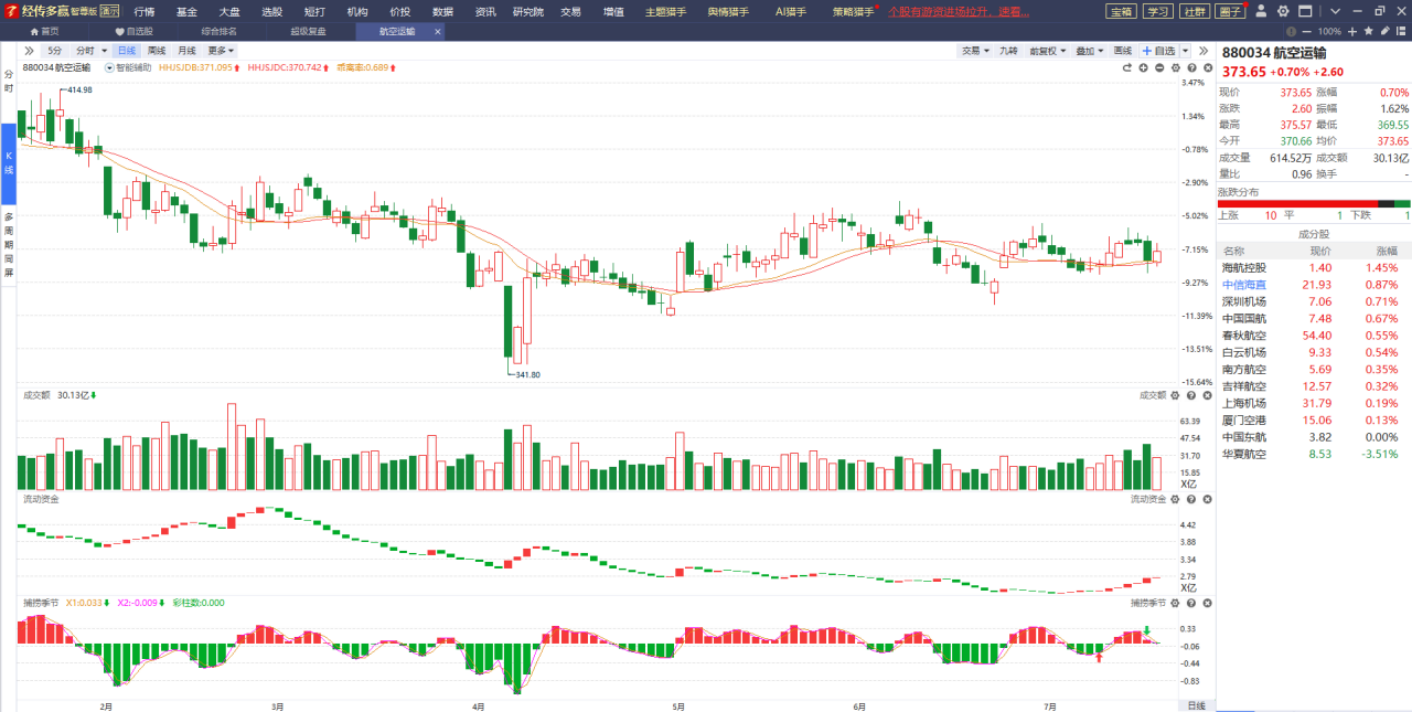Open 捕捞季节 panel help icon

tap(1191, 603)
